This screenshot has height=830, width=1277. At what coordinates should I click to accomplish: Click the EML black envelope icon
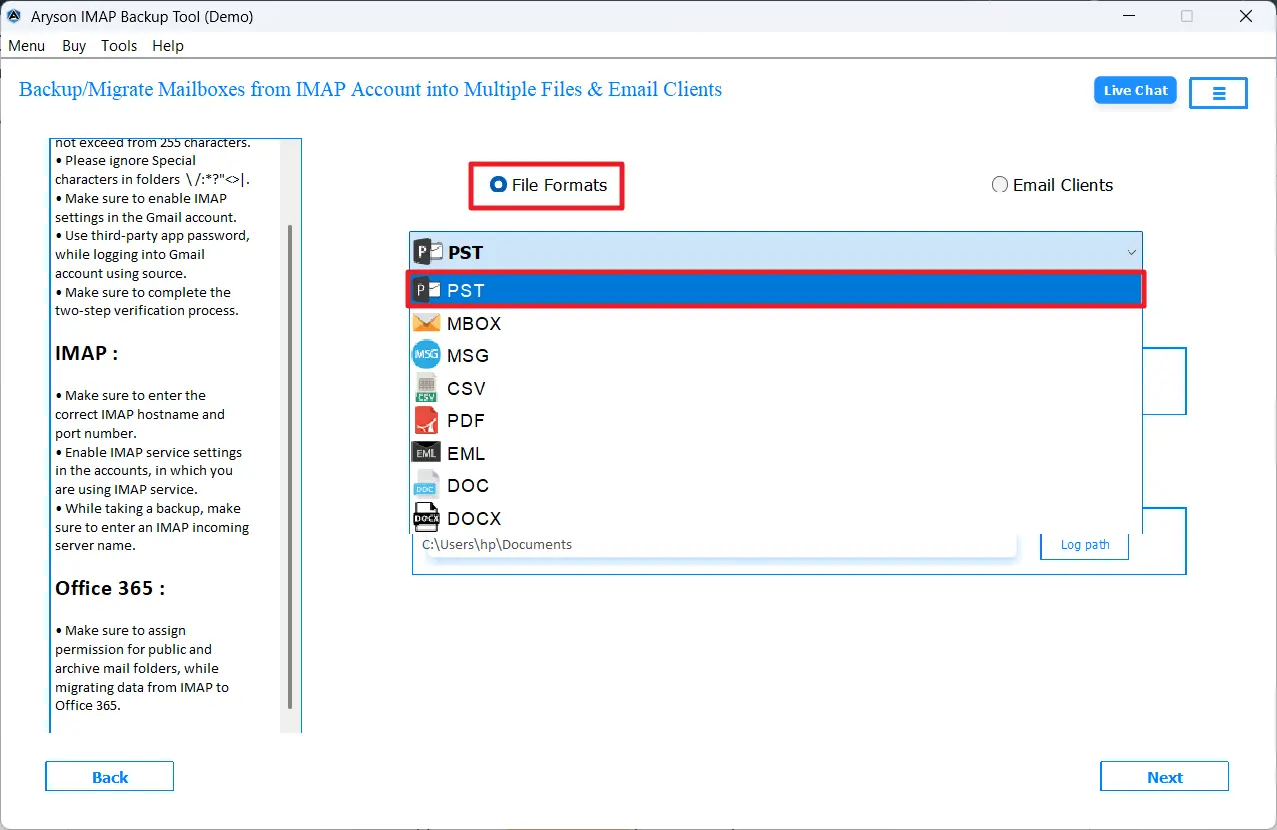tap(427, 452)
